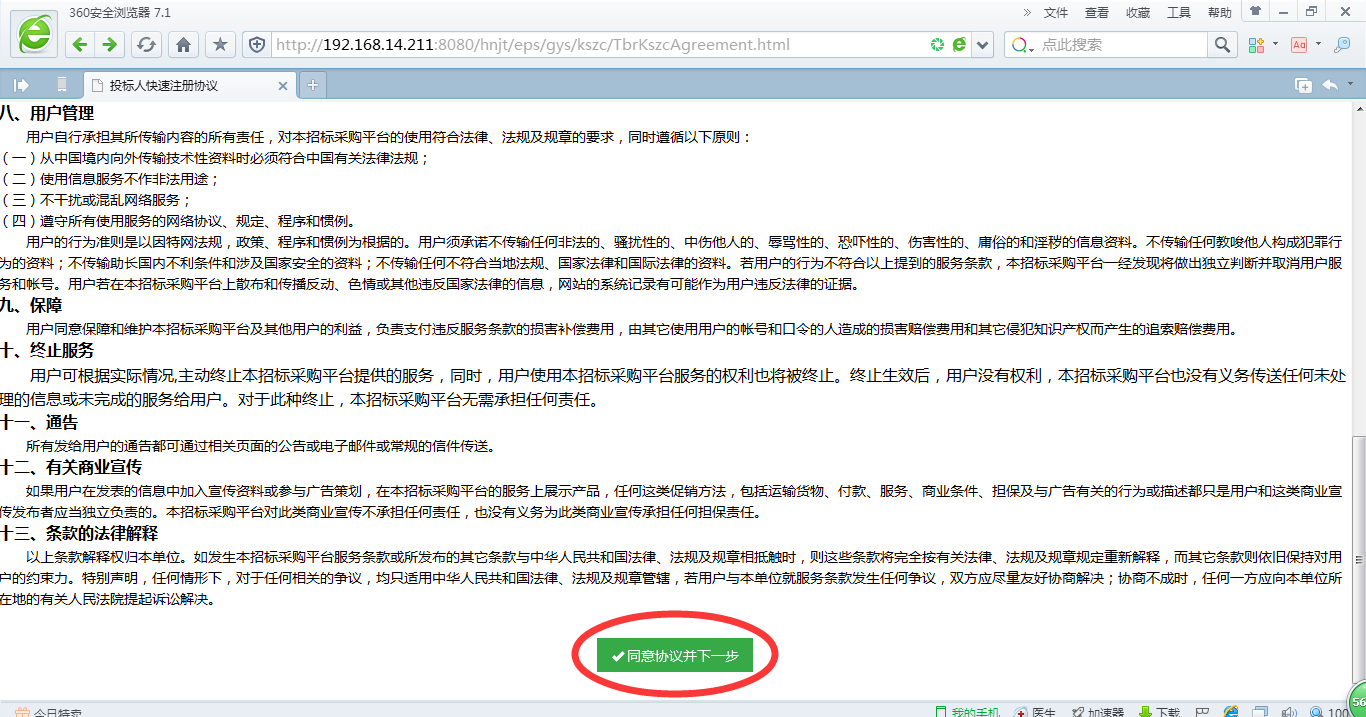Toggle the sidebar panel icon left of tabs
Image resolution: width=1366 pixels, height=717 pixels.
coord(21,85)
